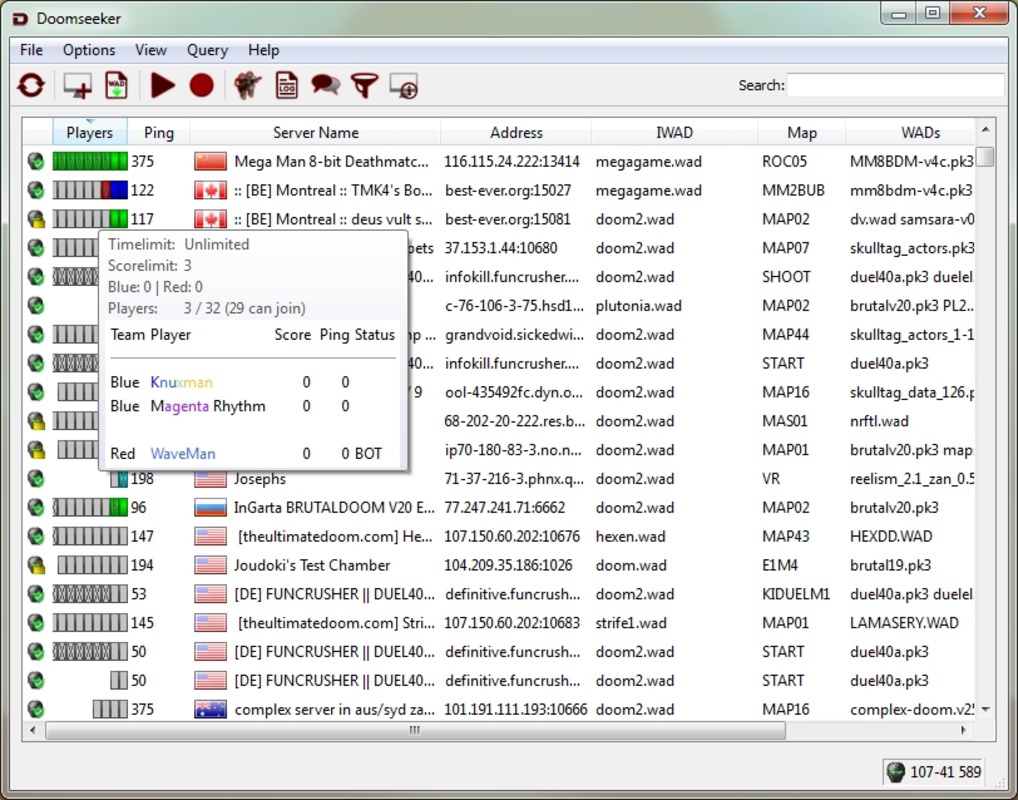This screenshot has height=800, width=1018.
Task: Click the vertical scrollbar up arrow
Action: pyautogui.click(x=986, y=130)
